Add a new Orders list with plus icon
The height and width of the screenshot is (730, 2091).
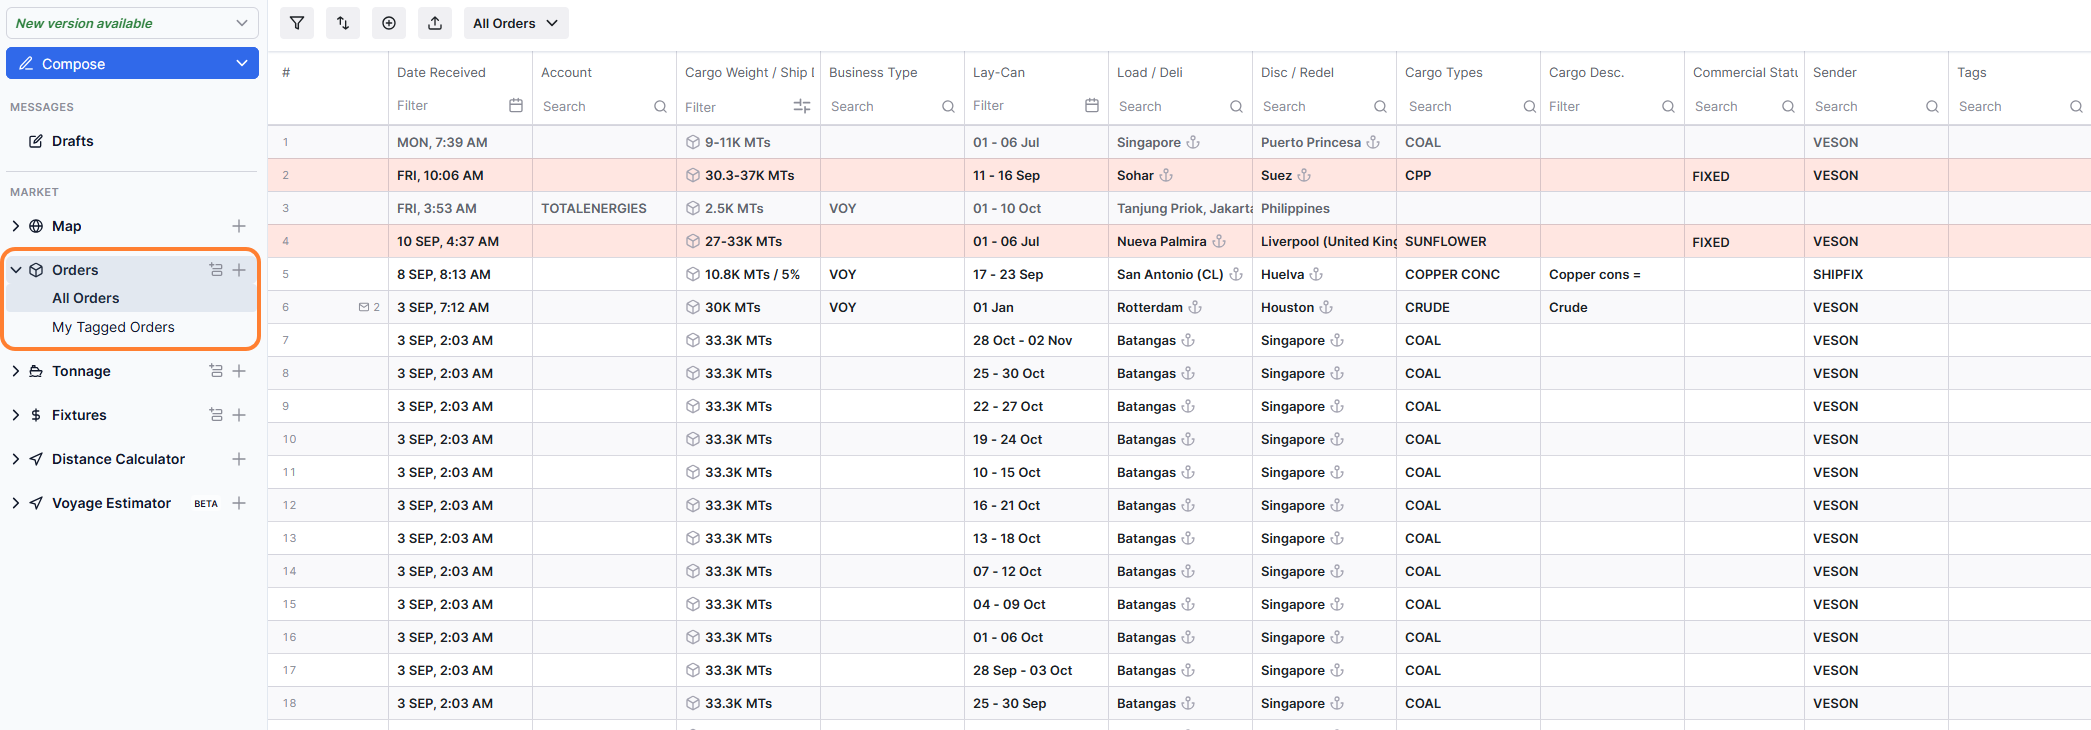[239, 270]
